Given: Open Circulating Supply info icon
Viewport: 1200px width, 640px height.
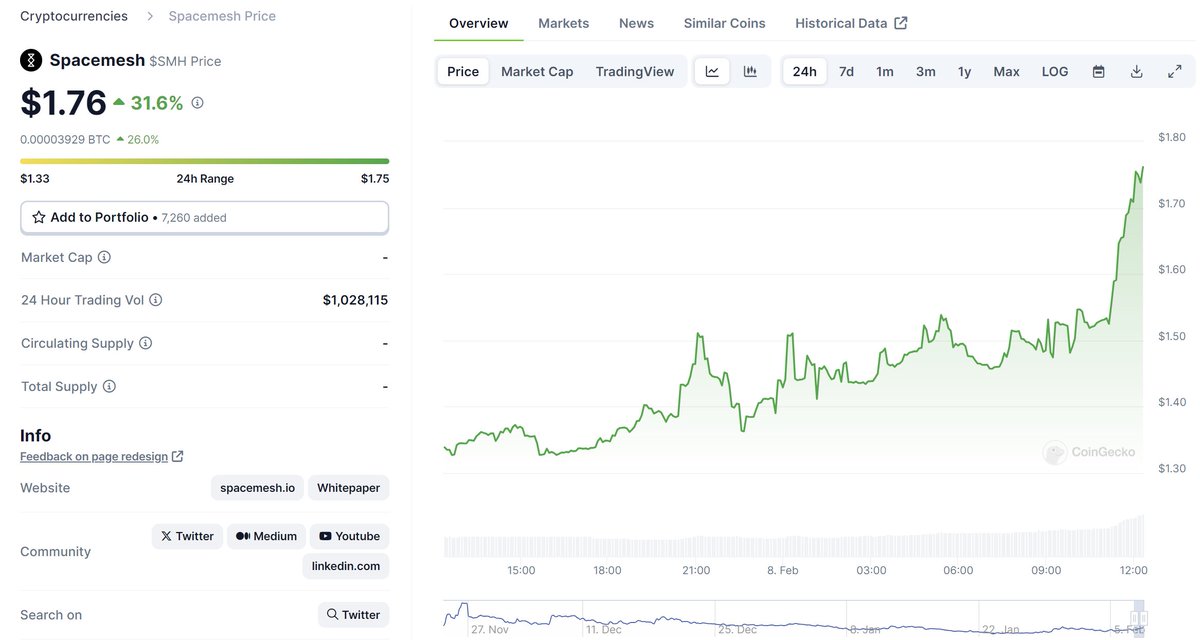Looking at the screenshot, I should pos(145,343).
